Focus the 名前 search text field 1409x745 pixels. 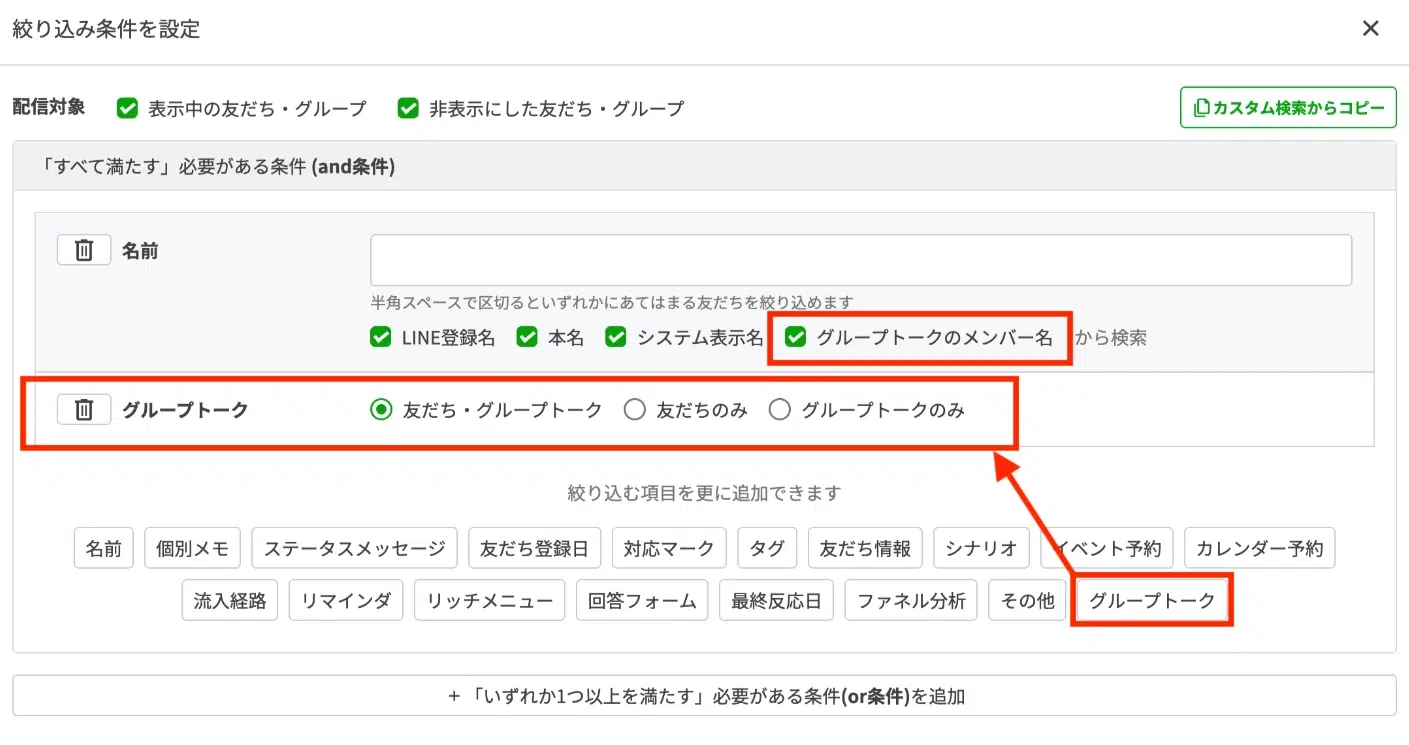pos(861,260)
